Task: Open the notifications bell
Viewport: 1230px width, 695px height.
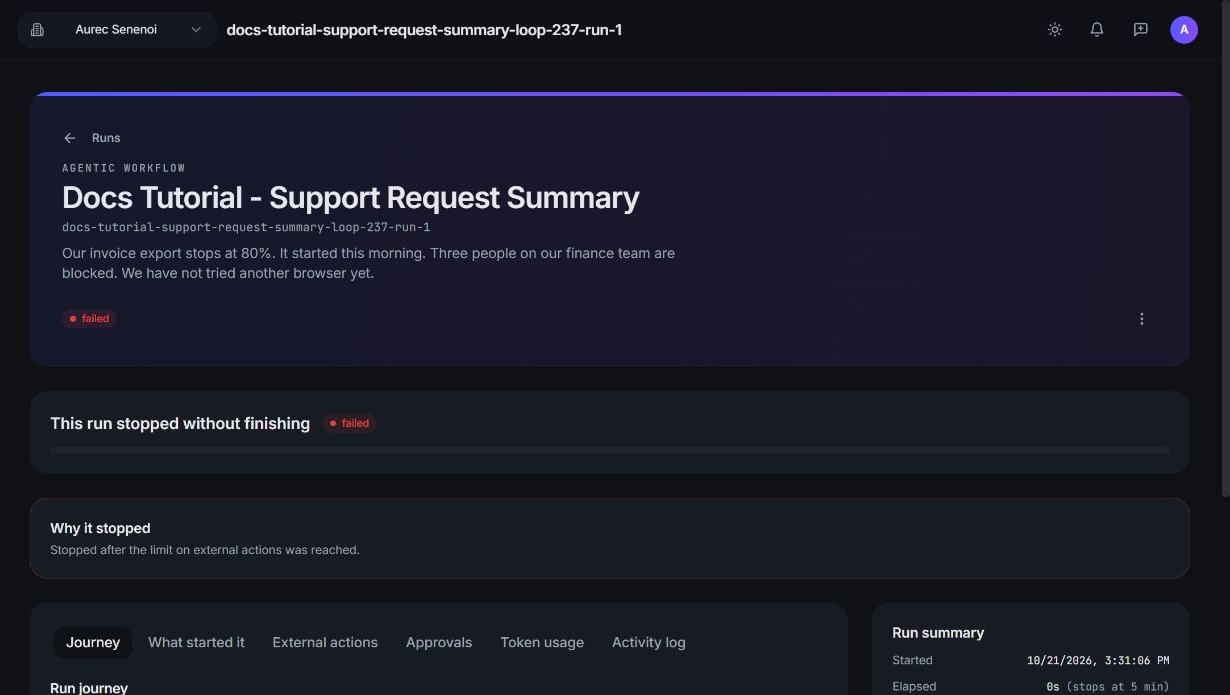Action: [1097, 30]
